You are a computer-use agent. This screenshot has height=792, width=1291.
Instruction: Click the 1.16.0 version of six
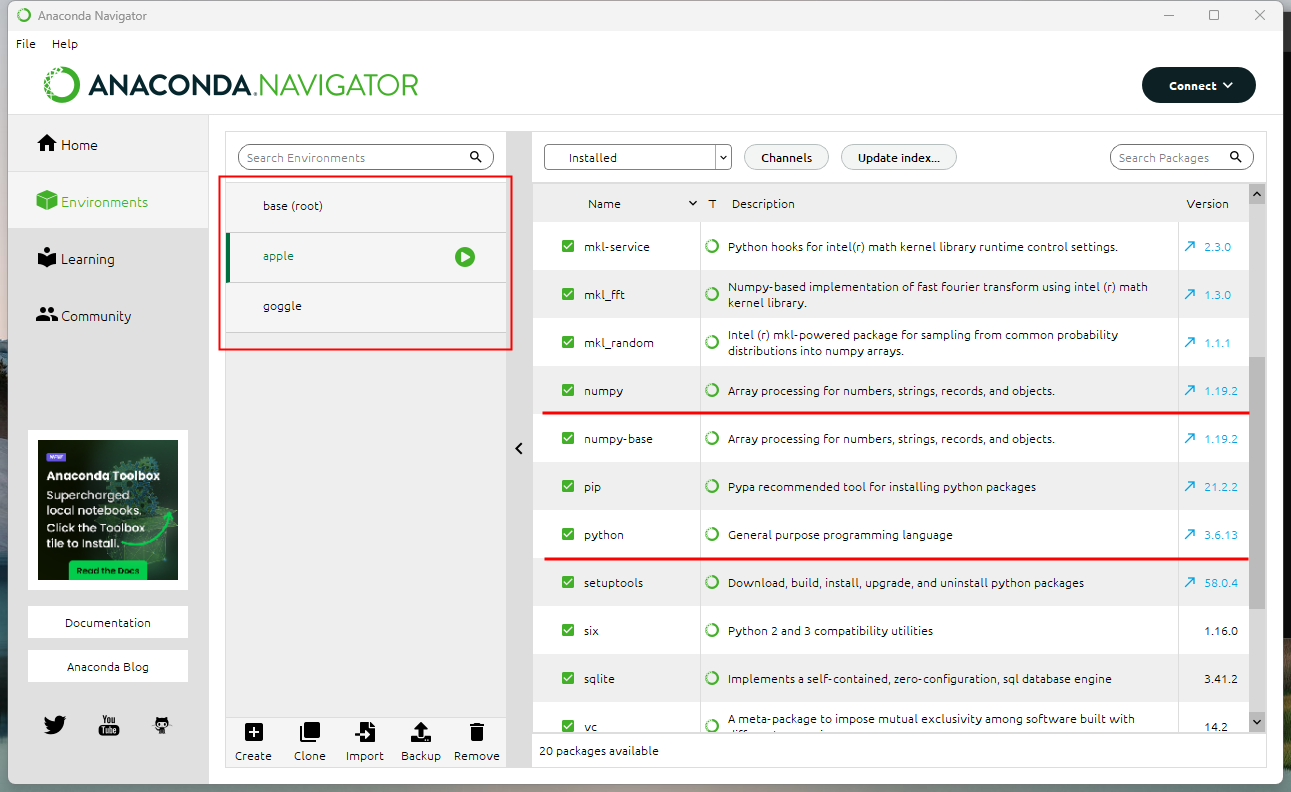click(1221, 630)
